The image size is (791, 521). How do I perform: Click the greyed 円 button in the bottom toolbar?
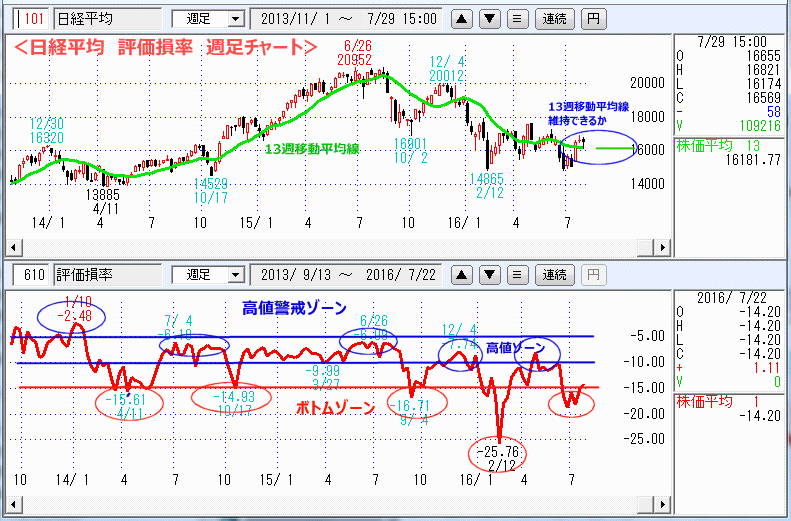(x=594, y=275)
